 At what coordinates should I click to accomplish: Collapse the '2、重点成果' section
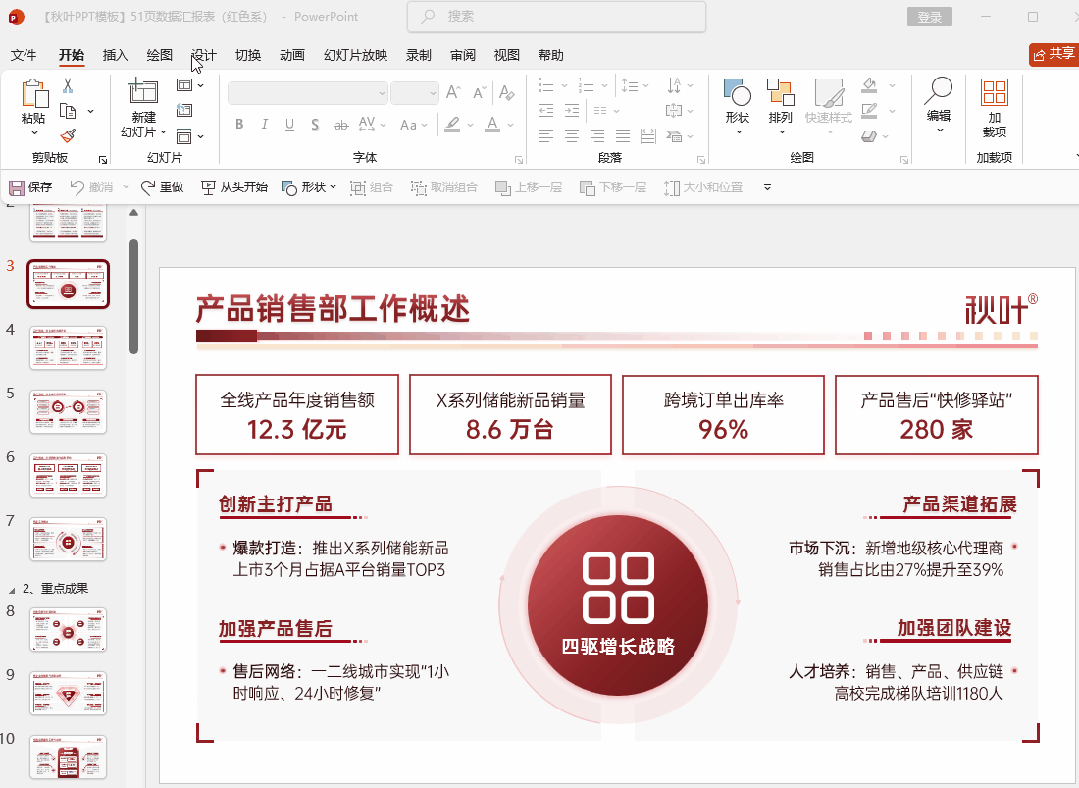[11, 590]
